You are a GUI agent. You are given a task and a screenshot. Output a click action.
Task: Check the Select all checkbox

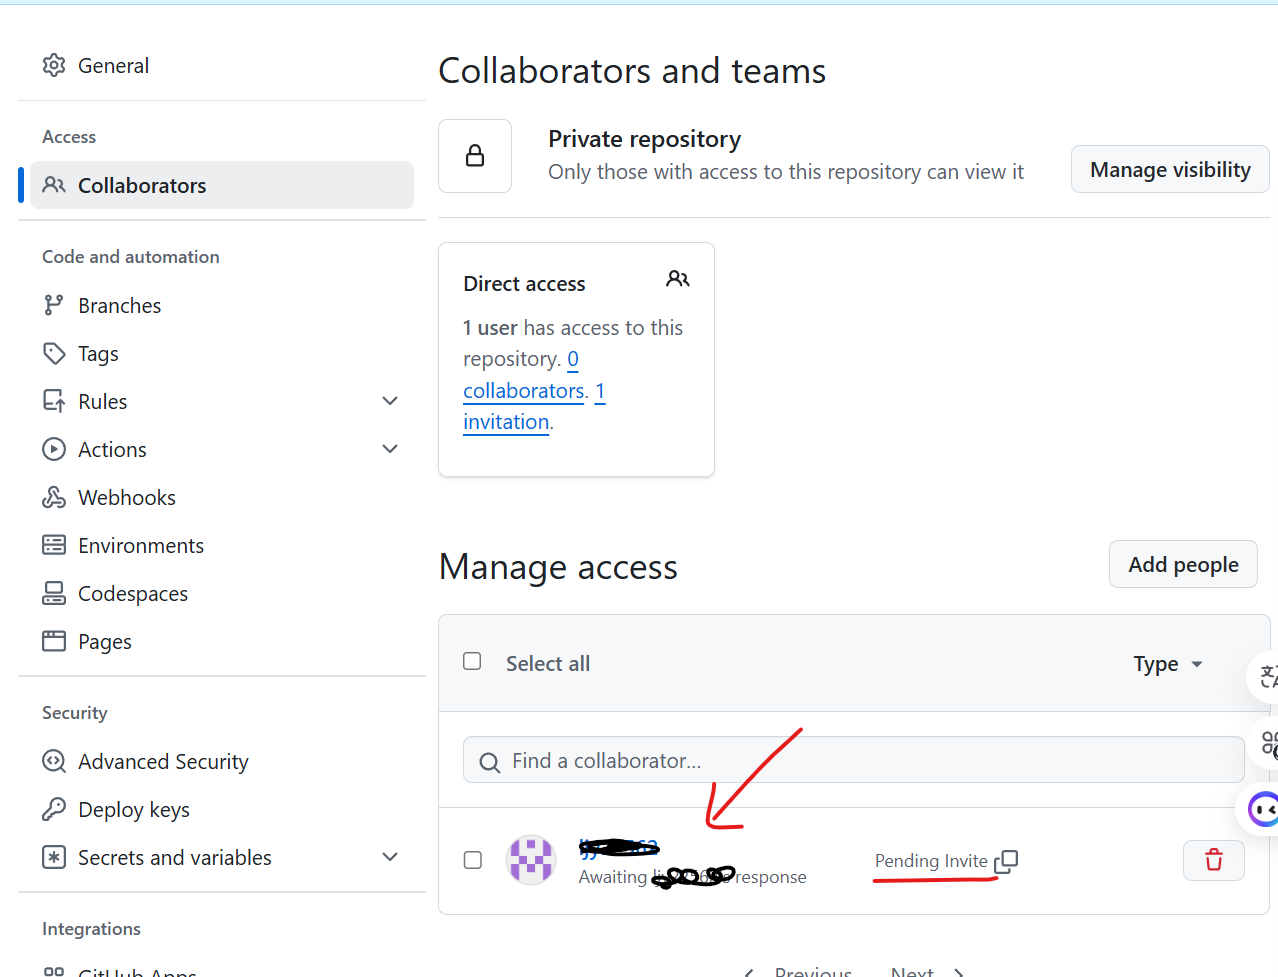point(472,661)
